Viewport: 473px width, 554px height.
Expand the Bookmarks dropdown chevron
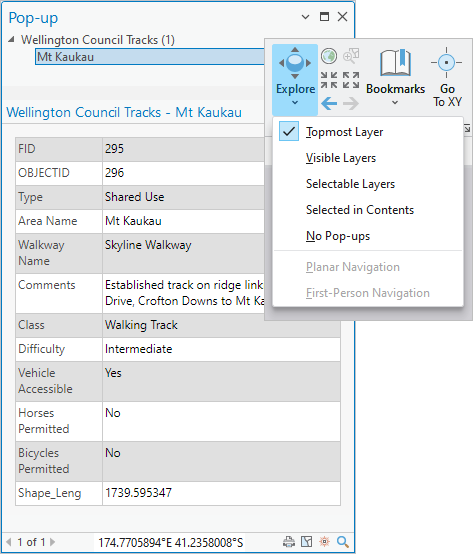(x=395, y=102)
